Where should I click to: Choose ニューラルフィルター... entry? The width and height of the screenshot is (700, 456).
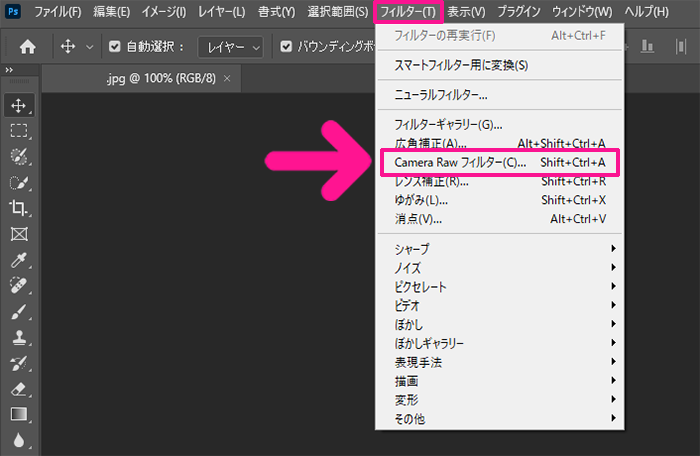click(x=500, y=95)
